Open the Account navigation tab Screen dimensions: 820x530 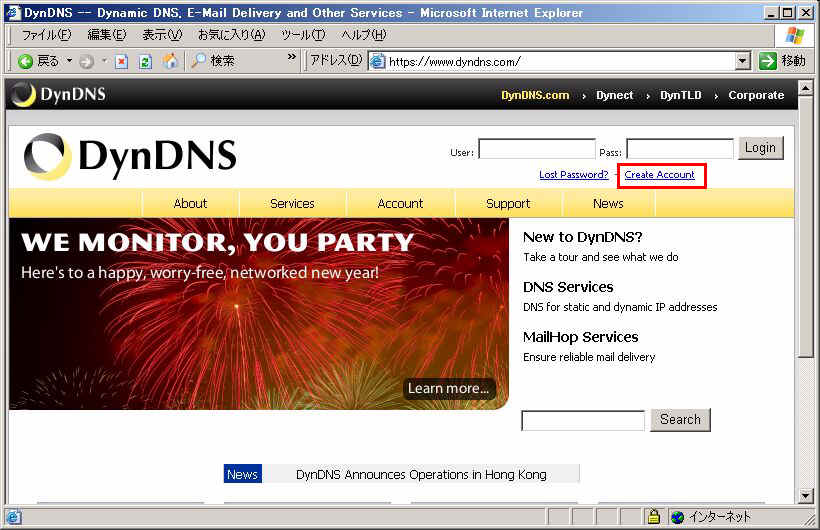(x=400, y=204)
